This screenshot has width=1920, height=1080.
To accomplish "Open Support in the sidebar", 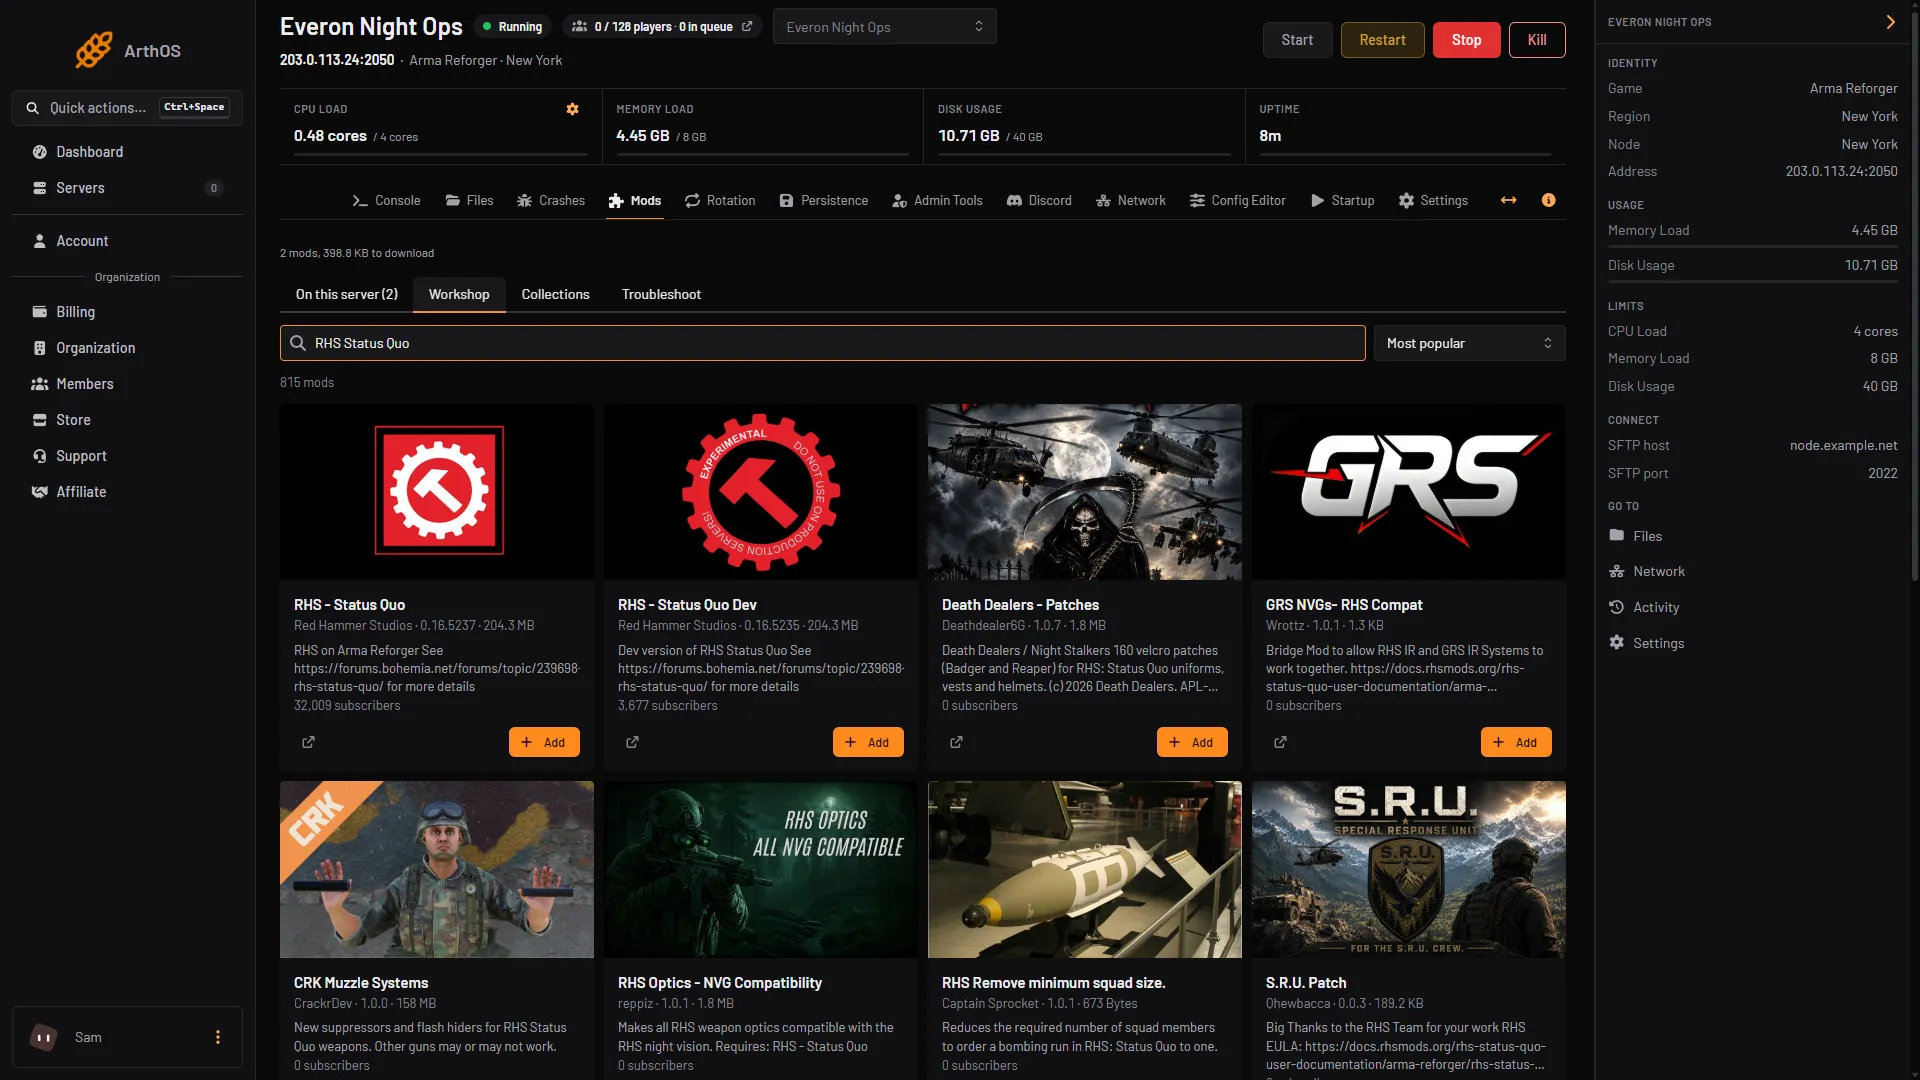I will point(127,456).
